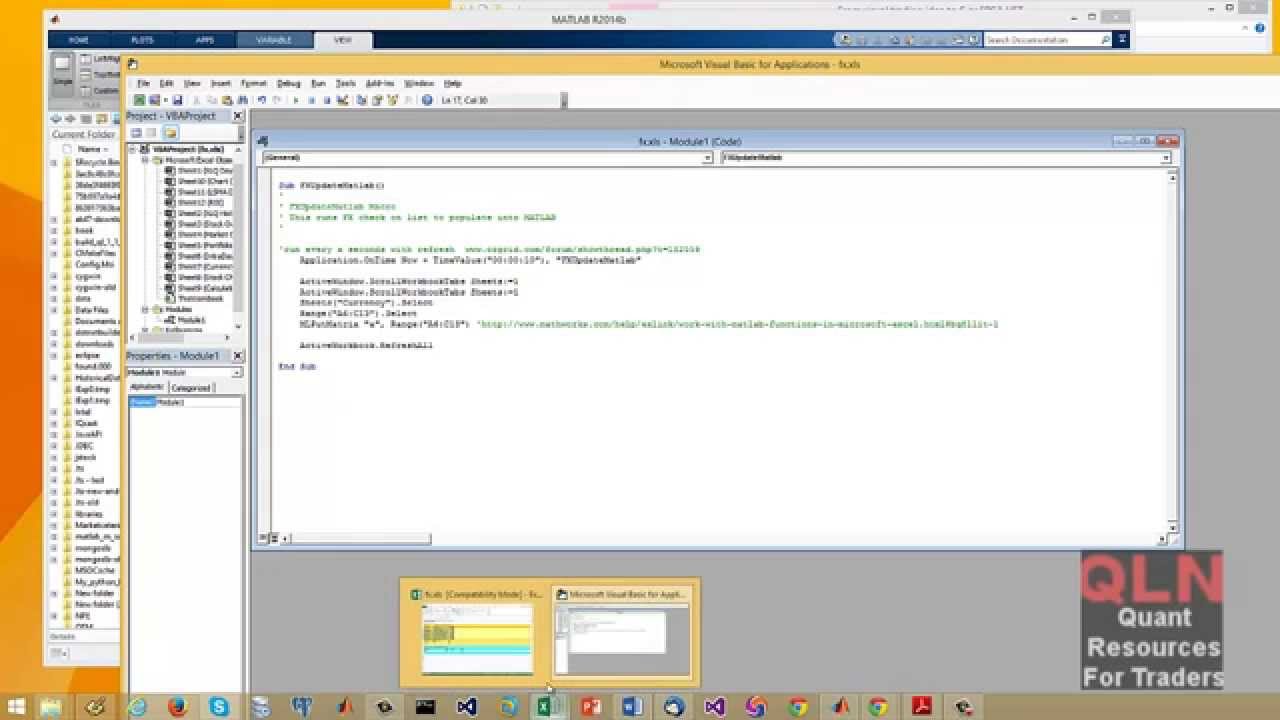Open the Object Browser from toolbar

[x=392, y=100]
